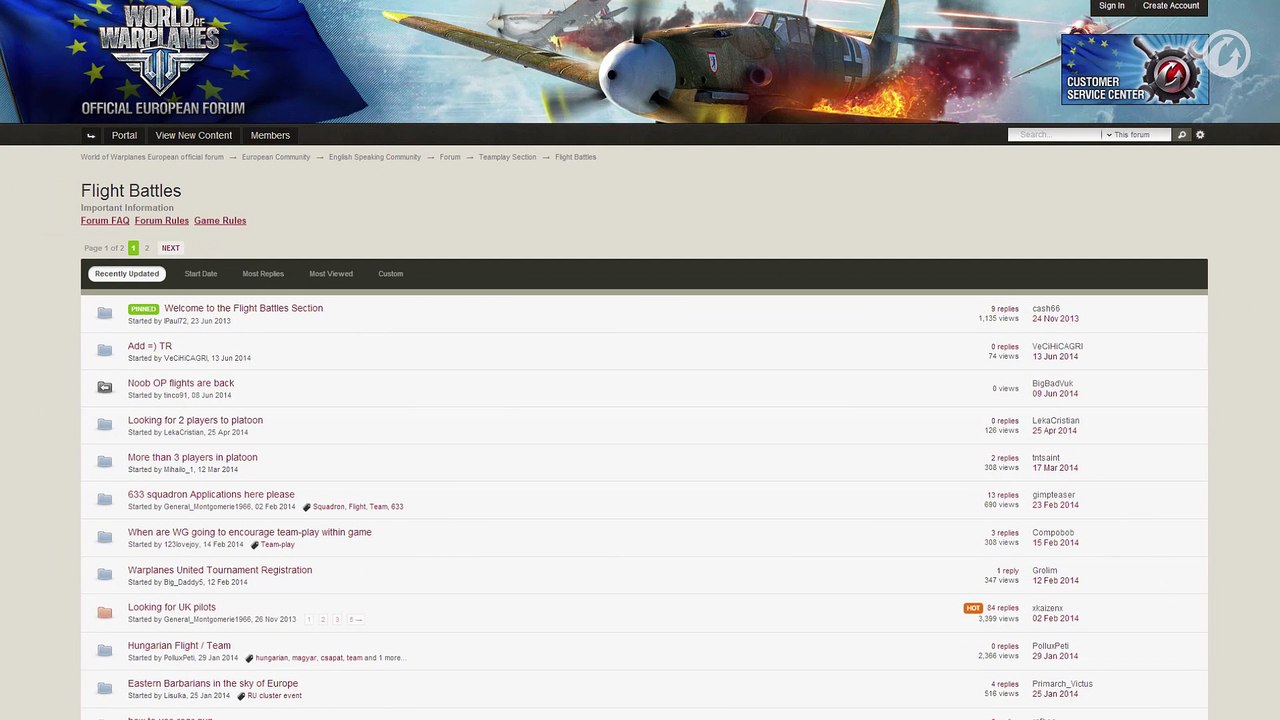Click tag icon next to RU cluster event
This screenshot has width=1280, height=720.
point(241,696)
